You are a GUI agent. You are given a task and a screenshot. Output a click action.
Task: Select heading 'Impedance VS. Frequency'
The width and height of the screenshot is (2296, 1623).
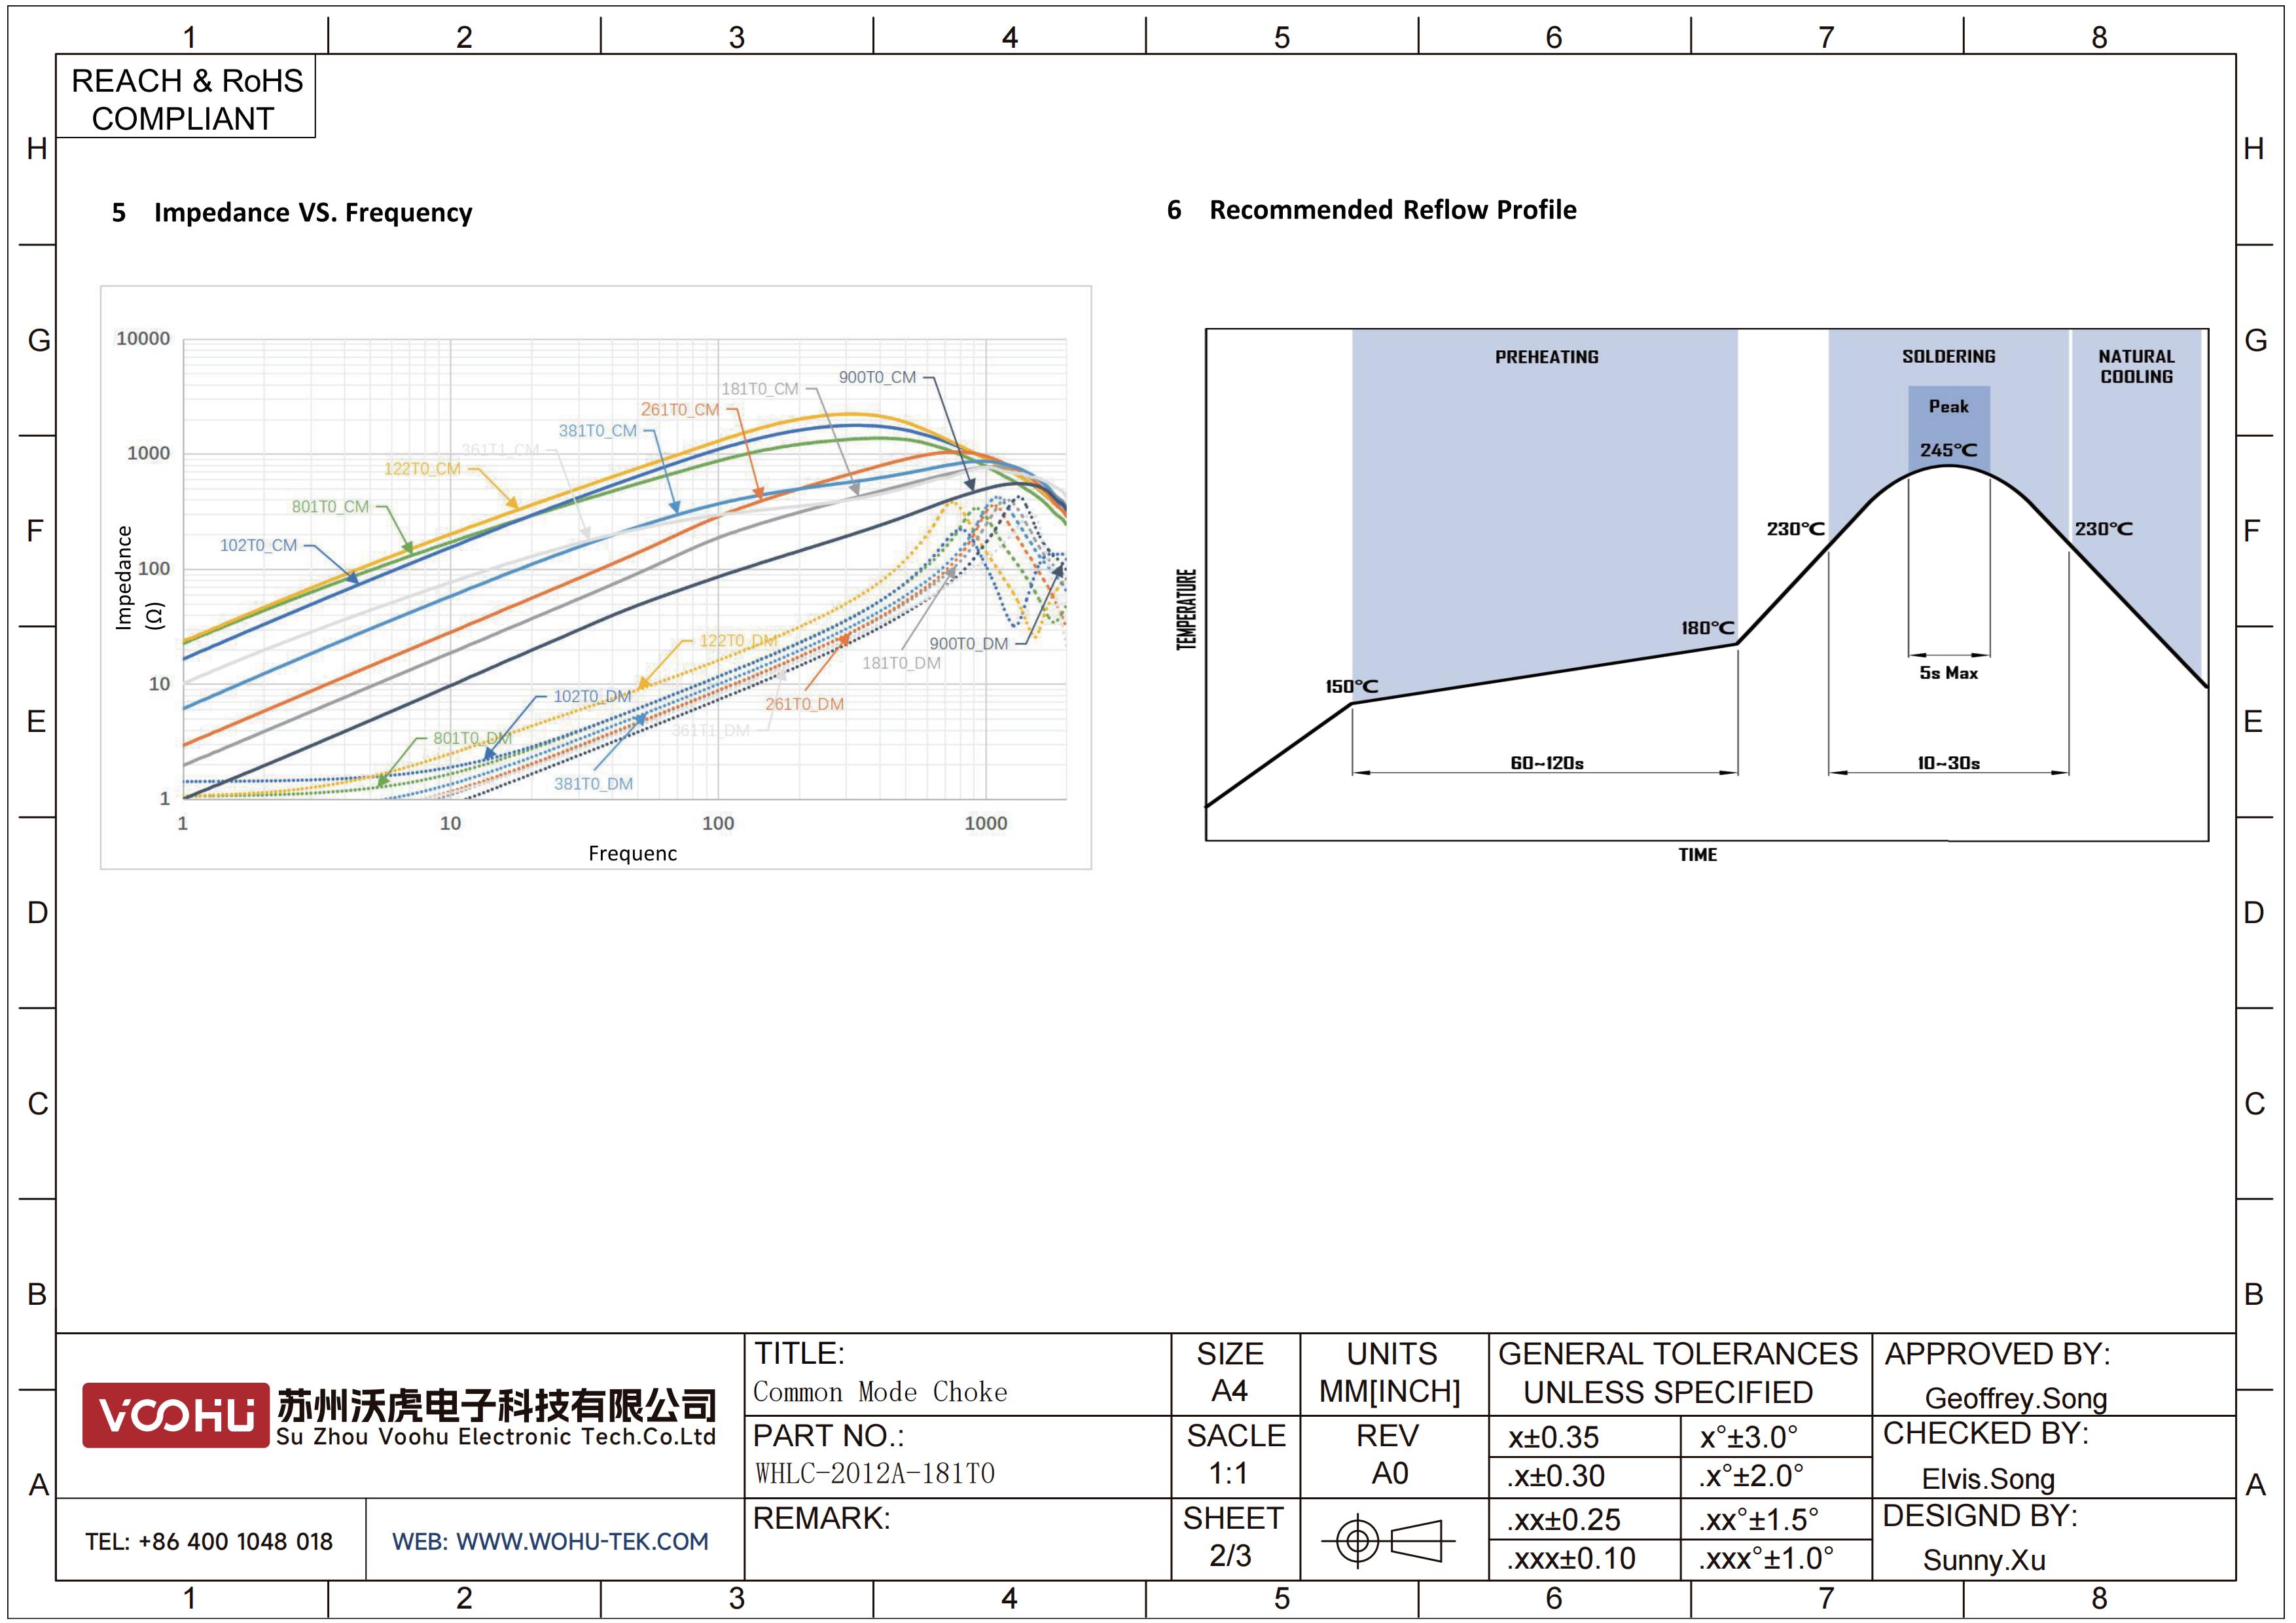[313, 212]
